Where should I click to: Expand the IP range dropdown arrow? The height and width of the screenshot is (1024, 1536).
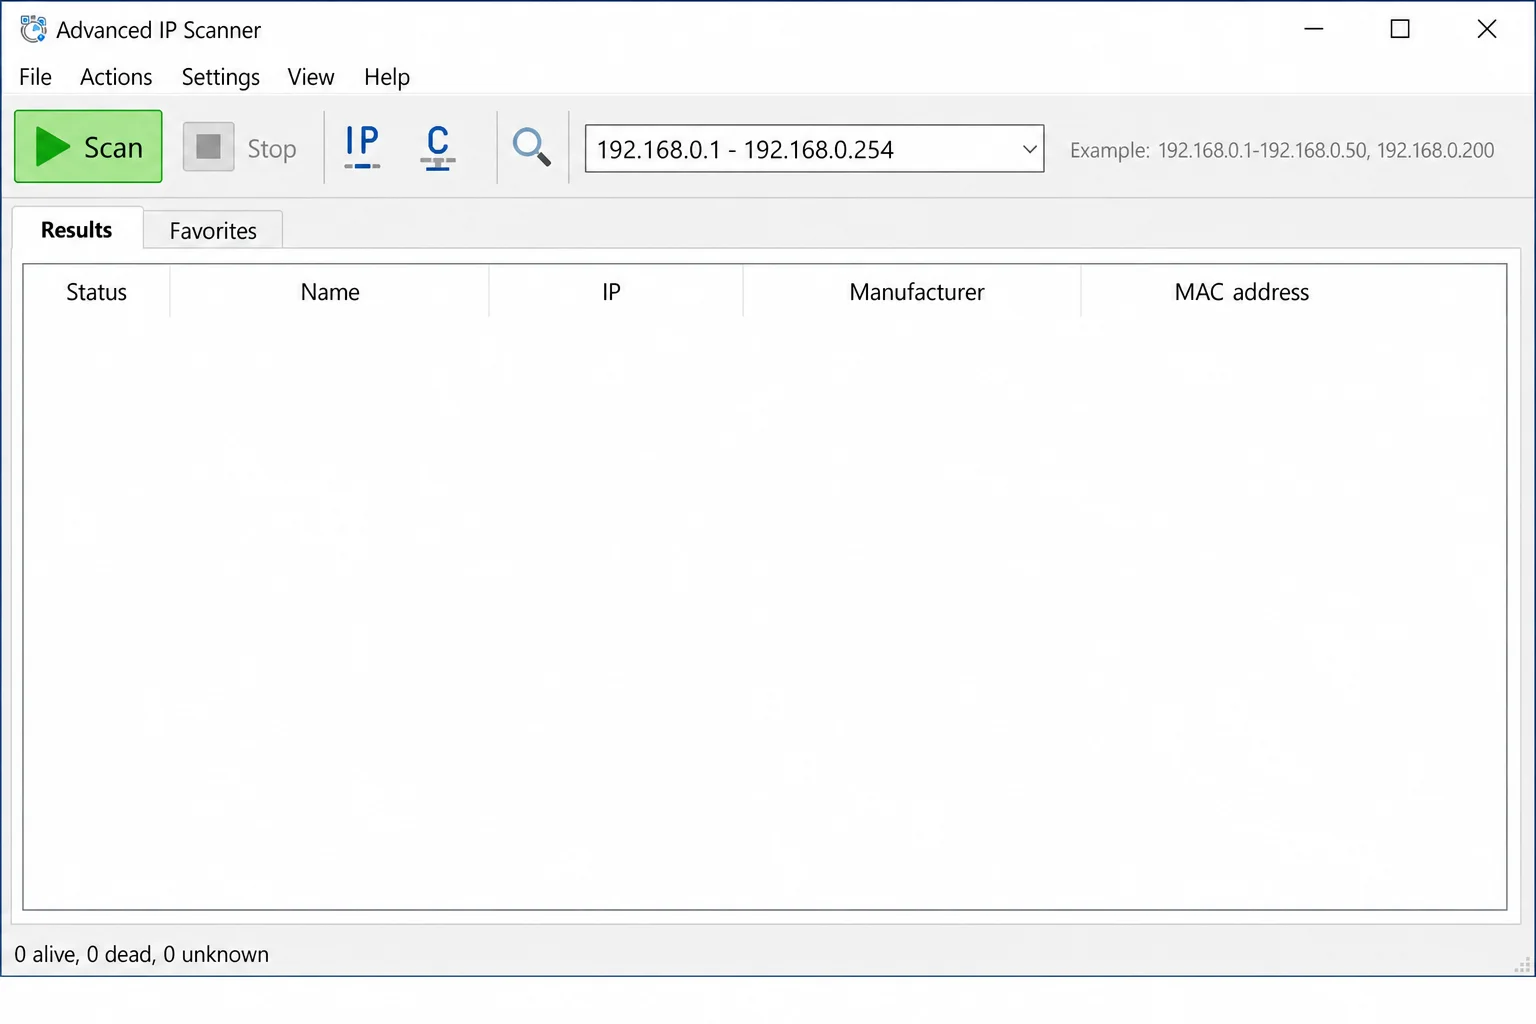tap(1029, 149)
